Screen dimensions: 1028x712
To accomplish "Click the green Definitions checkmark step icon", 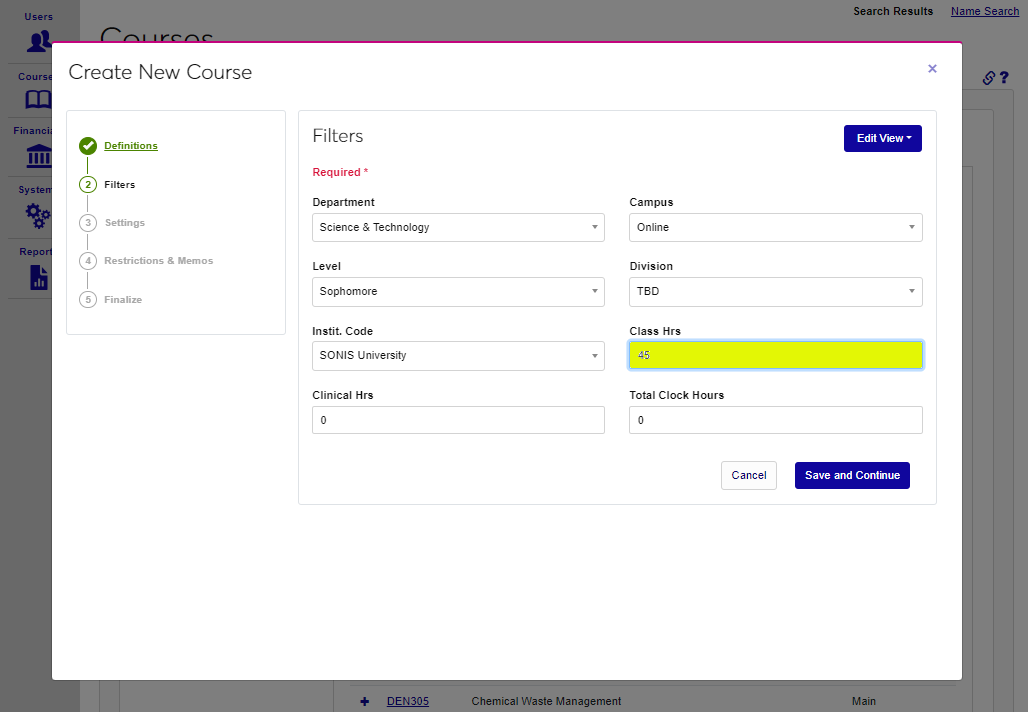I will pos(88,146).
